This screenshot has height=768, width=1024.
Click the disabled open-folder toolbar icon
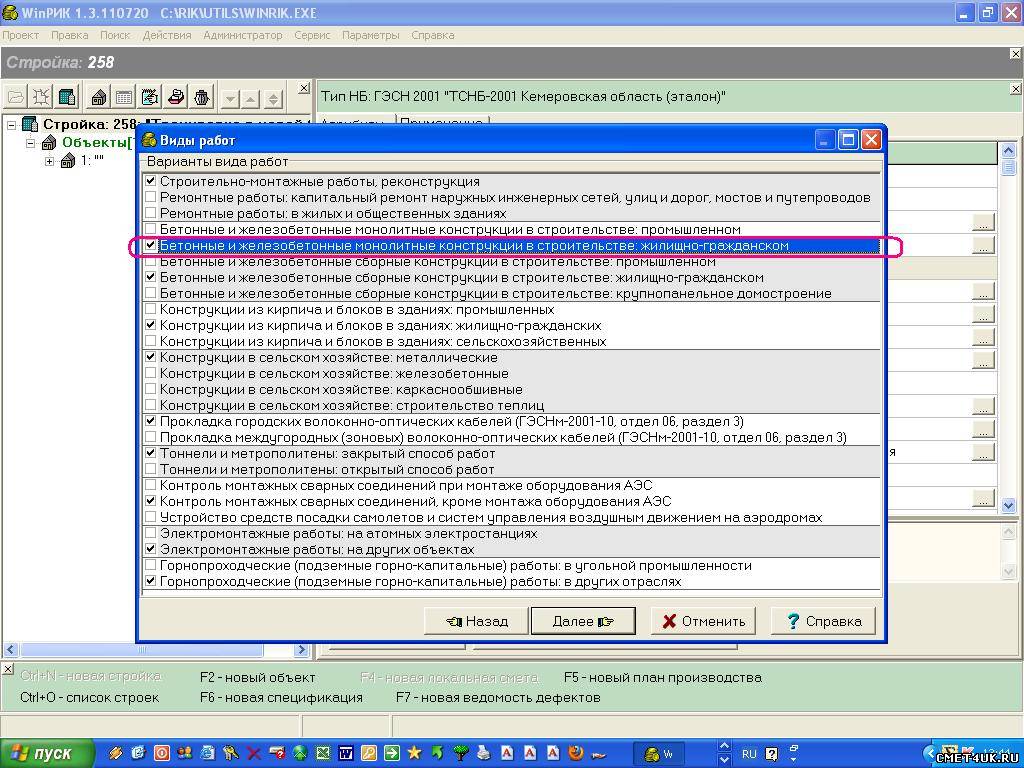point(16,98)
